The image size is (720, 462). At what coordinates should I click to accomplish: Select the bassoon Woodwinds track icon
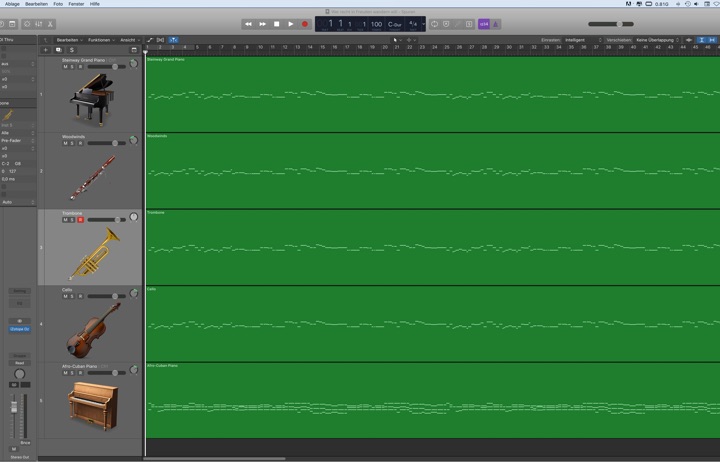tap(93, 178)
